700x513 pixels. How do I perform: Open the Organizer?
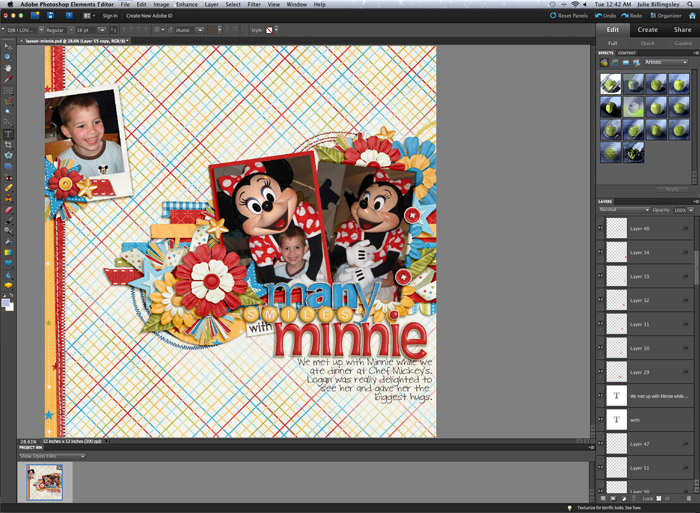tap(666, 16)
